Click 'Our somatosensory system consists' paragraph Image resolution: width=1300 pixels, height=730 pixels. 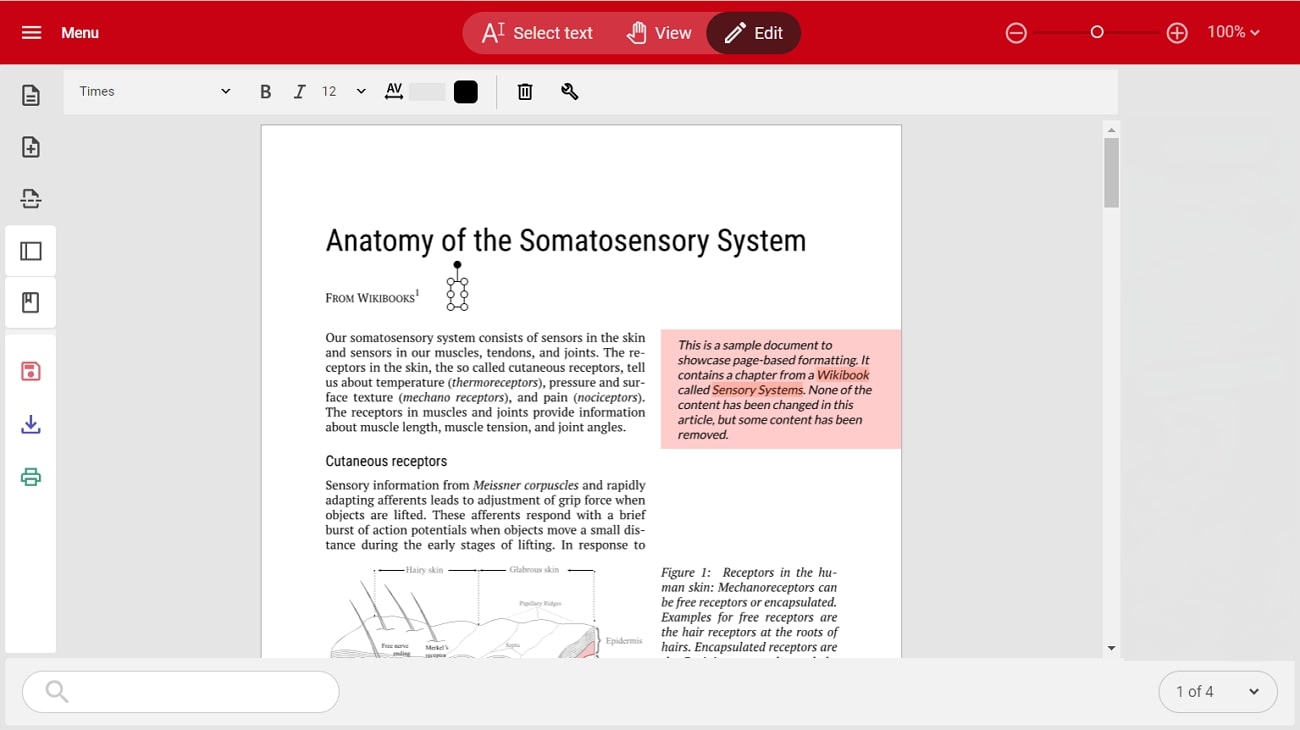click(485, 383)
